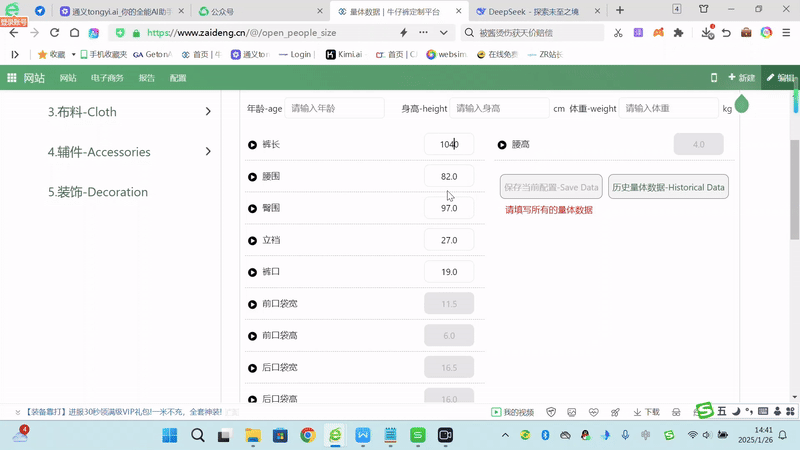Reload the page with the refresh icon
800x450 pixels.
pos(54,33)
